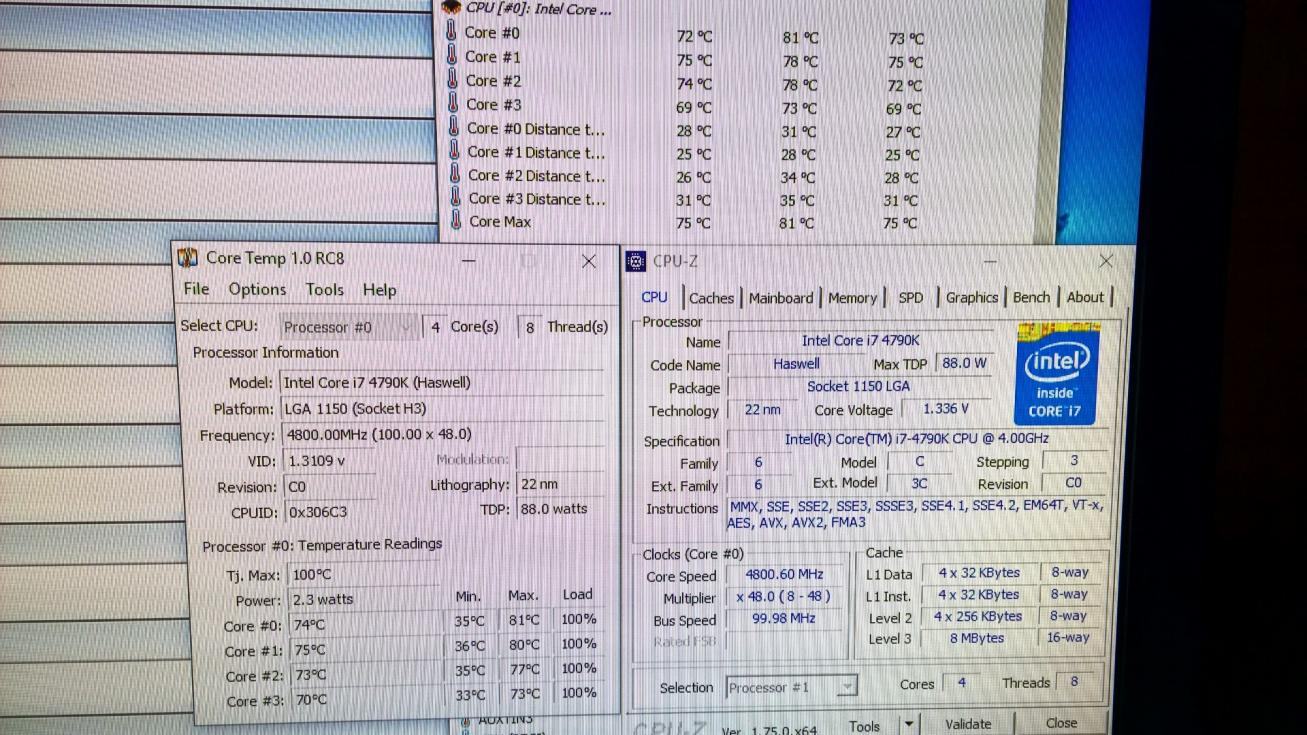Click the Intel Core i7 logo in CPU-Z
This screenshot has width=1307, height=735.
point(1057,375)
